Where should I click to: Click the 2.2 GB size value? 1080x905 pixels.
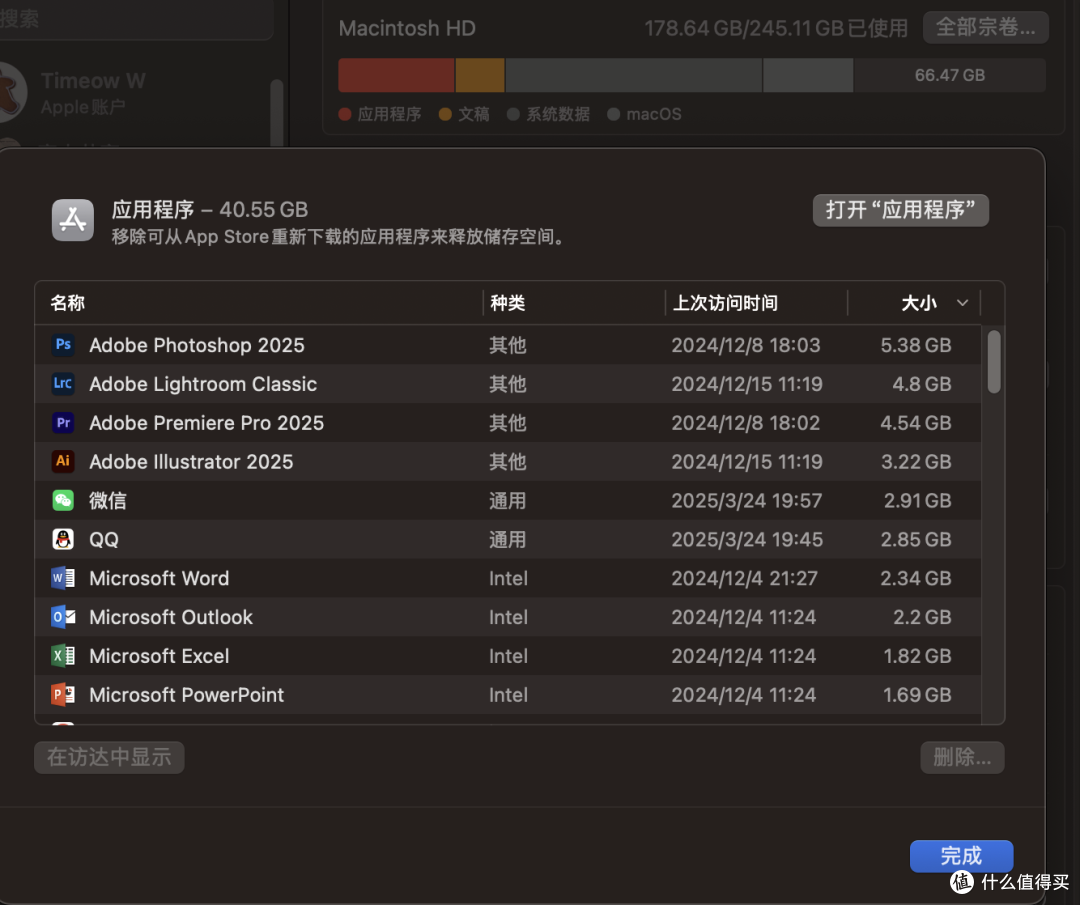pos(922,617)
